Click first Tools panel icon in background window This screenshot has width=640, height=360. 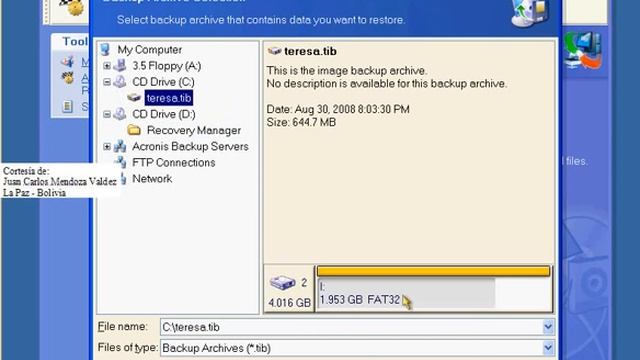pos(67,62)
